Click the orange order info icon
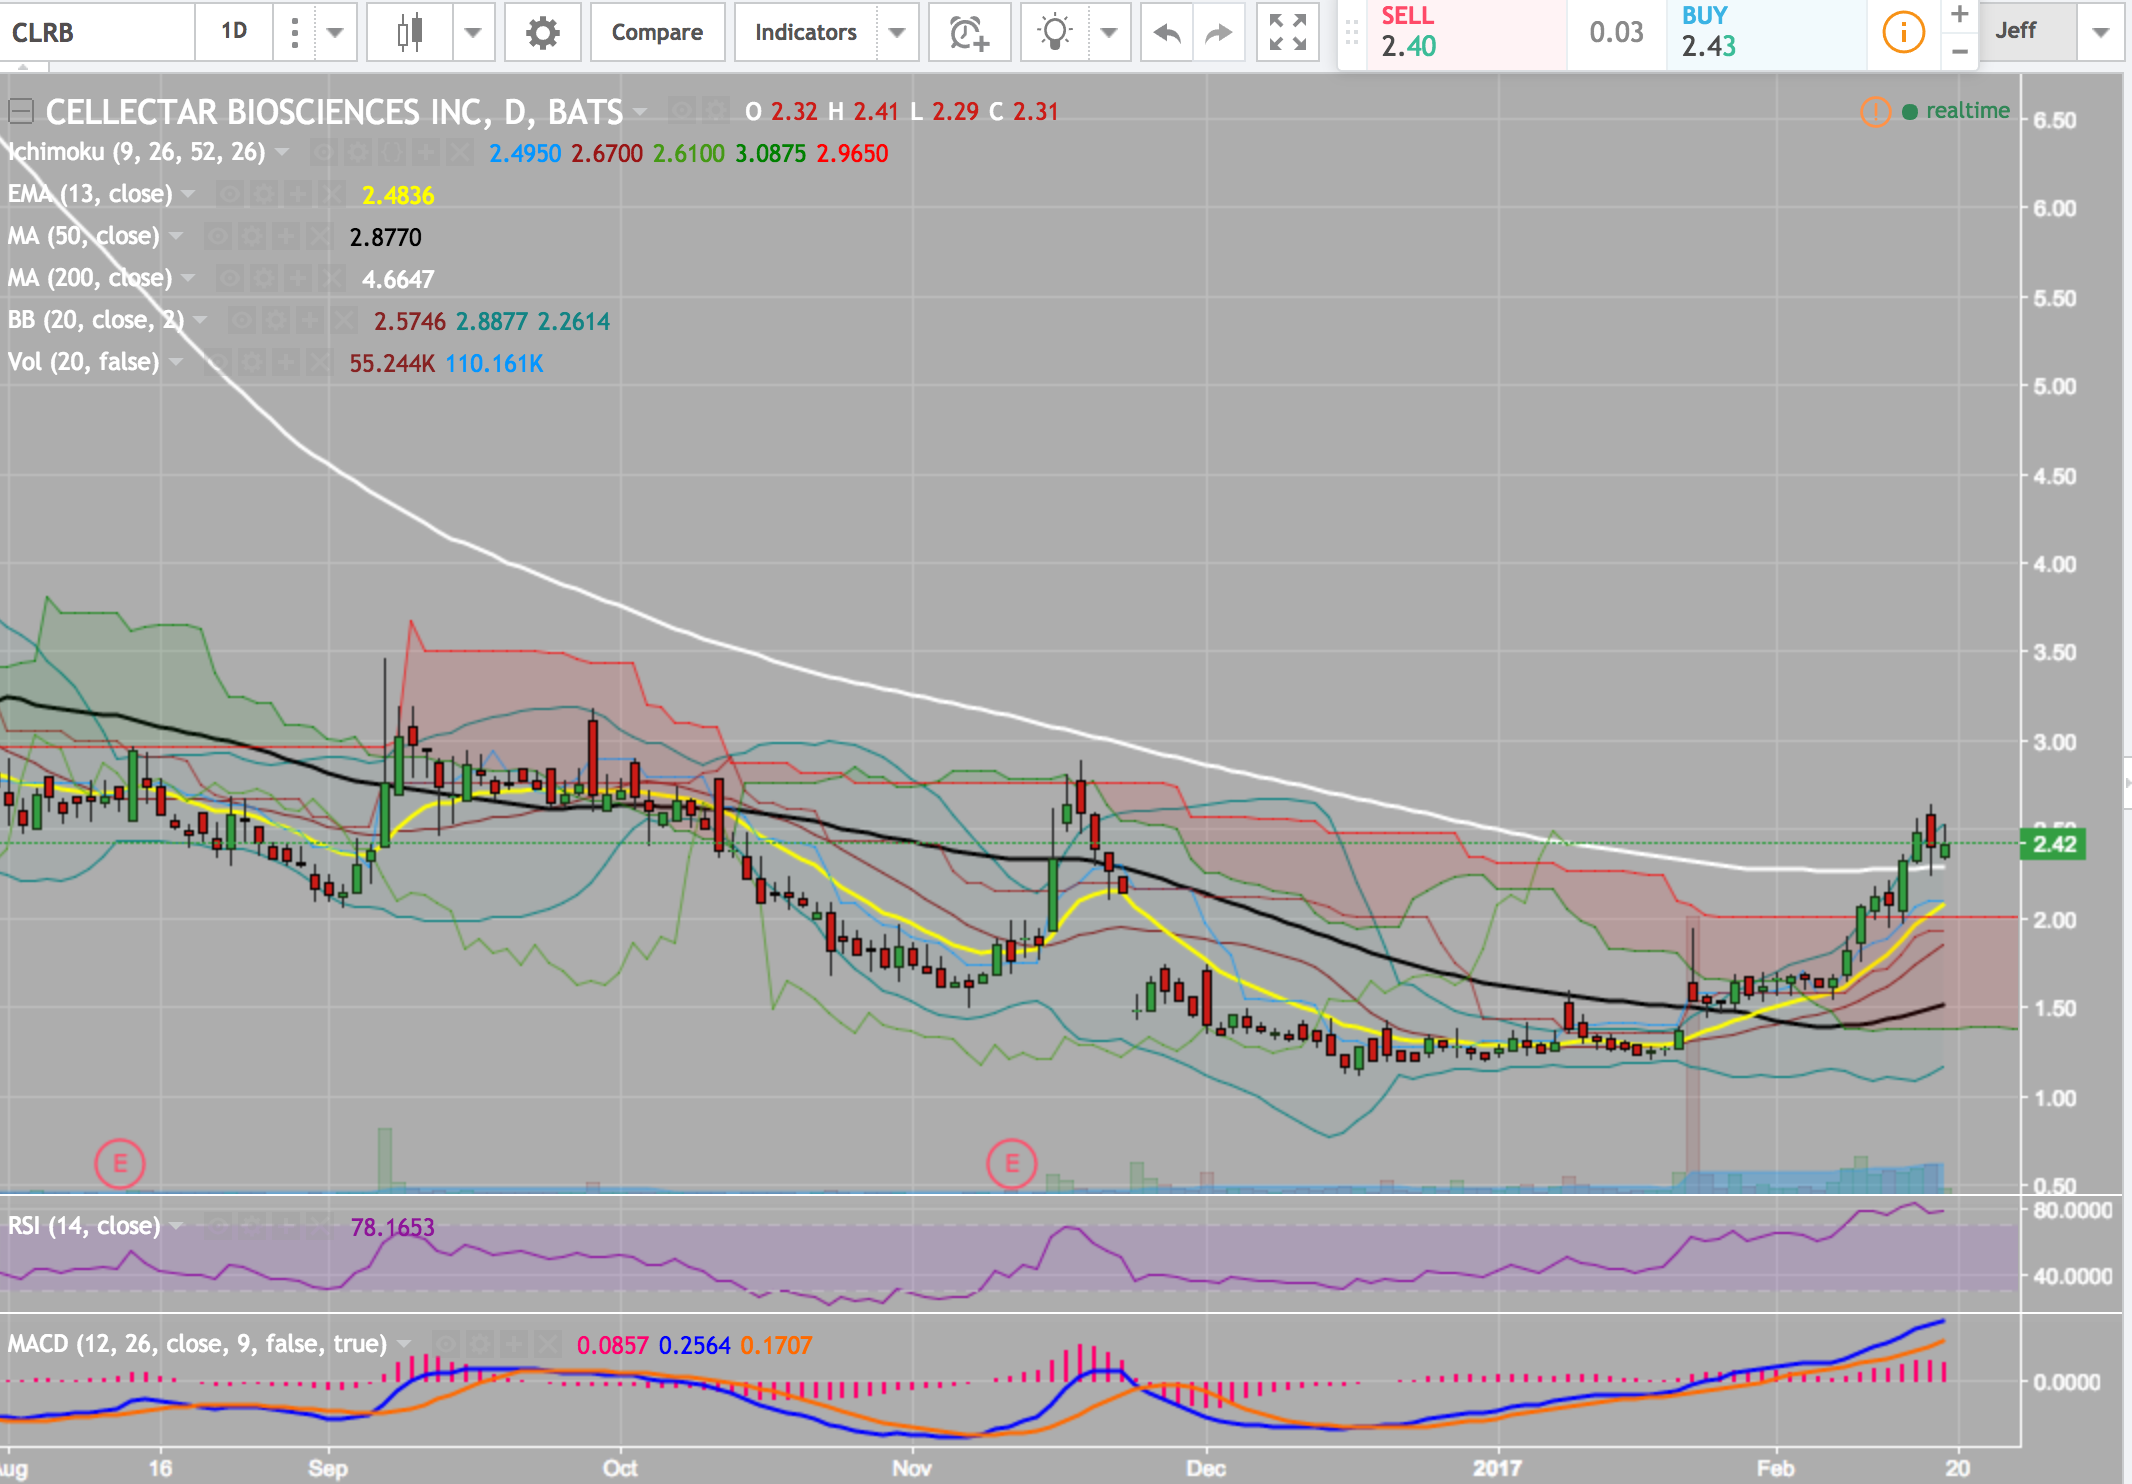2132x1484 pixels. [x=1902, y=33]
